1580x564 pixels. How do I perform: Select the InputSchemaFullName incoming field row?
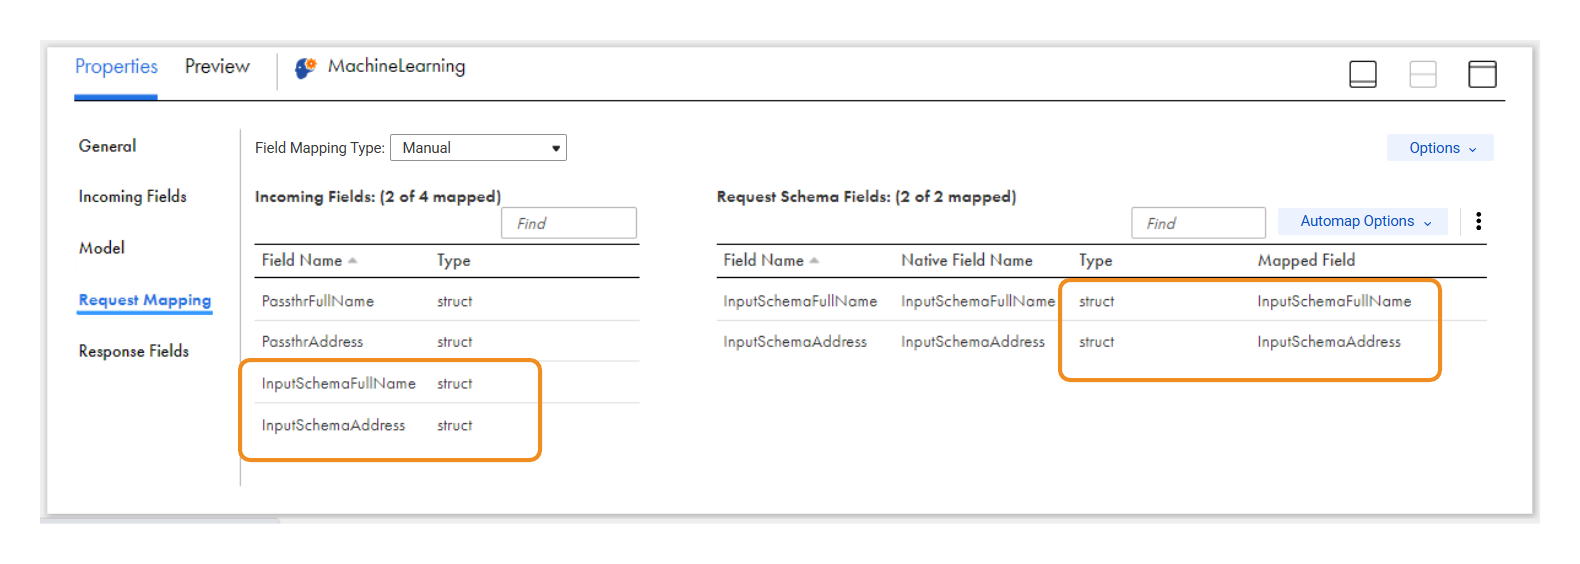coord(447,383)
